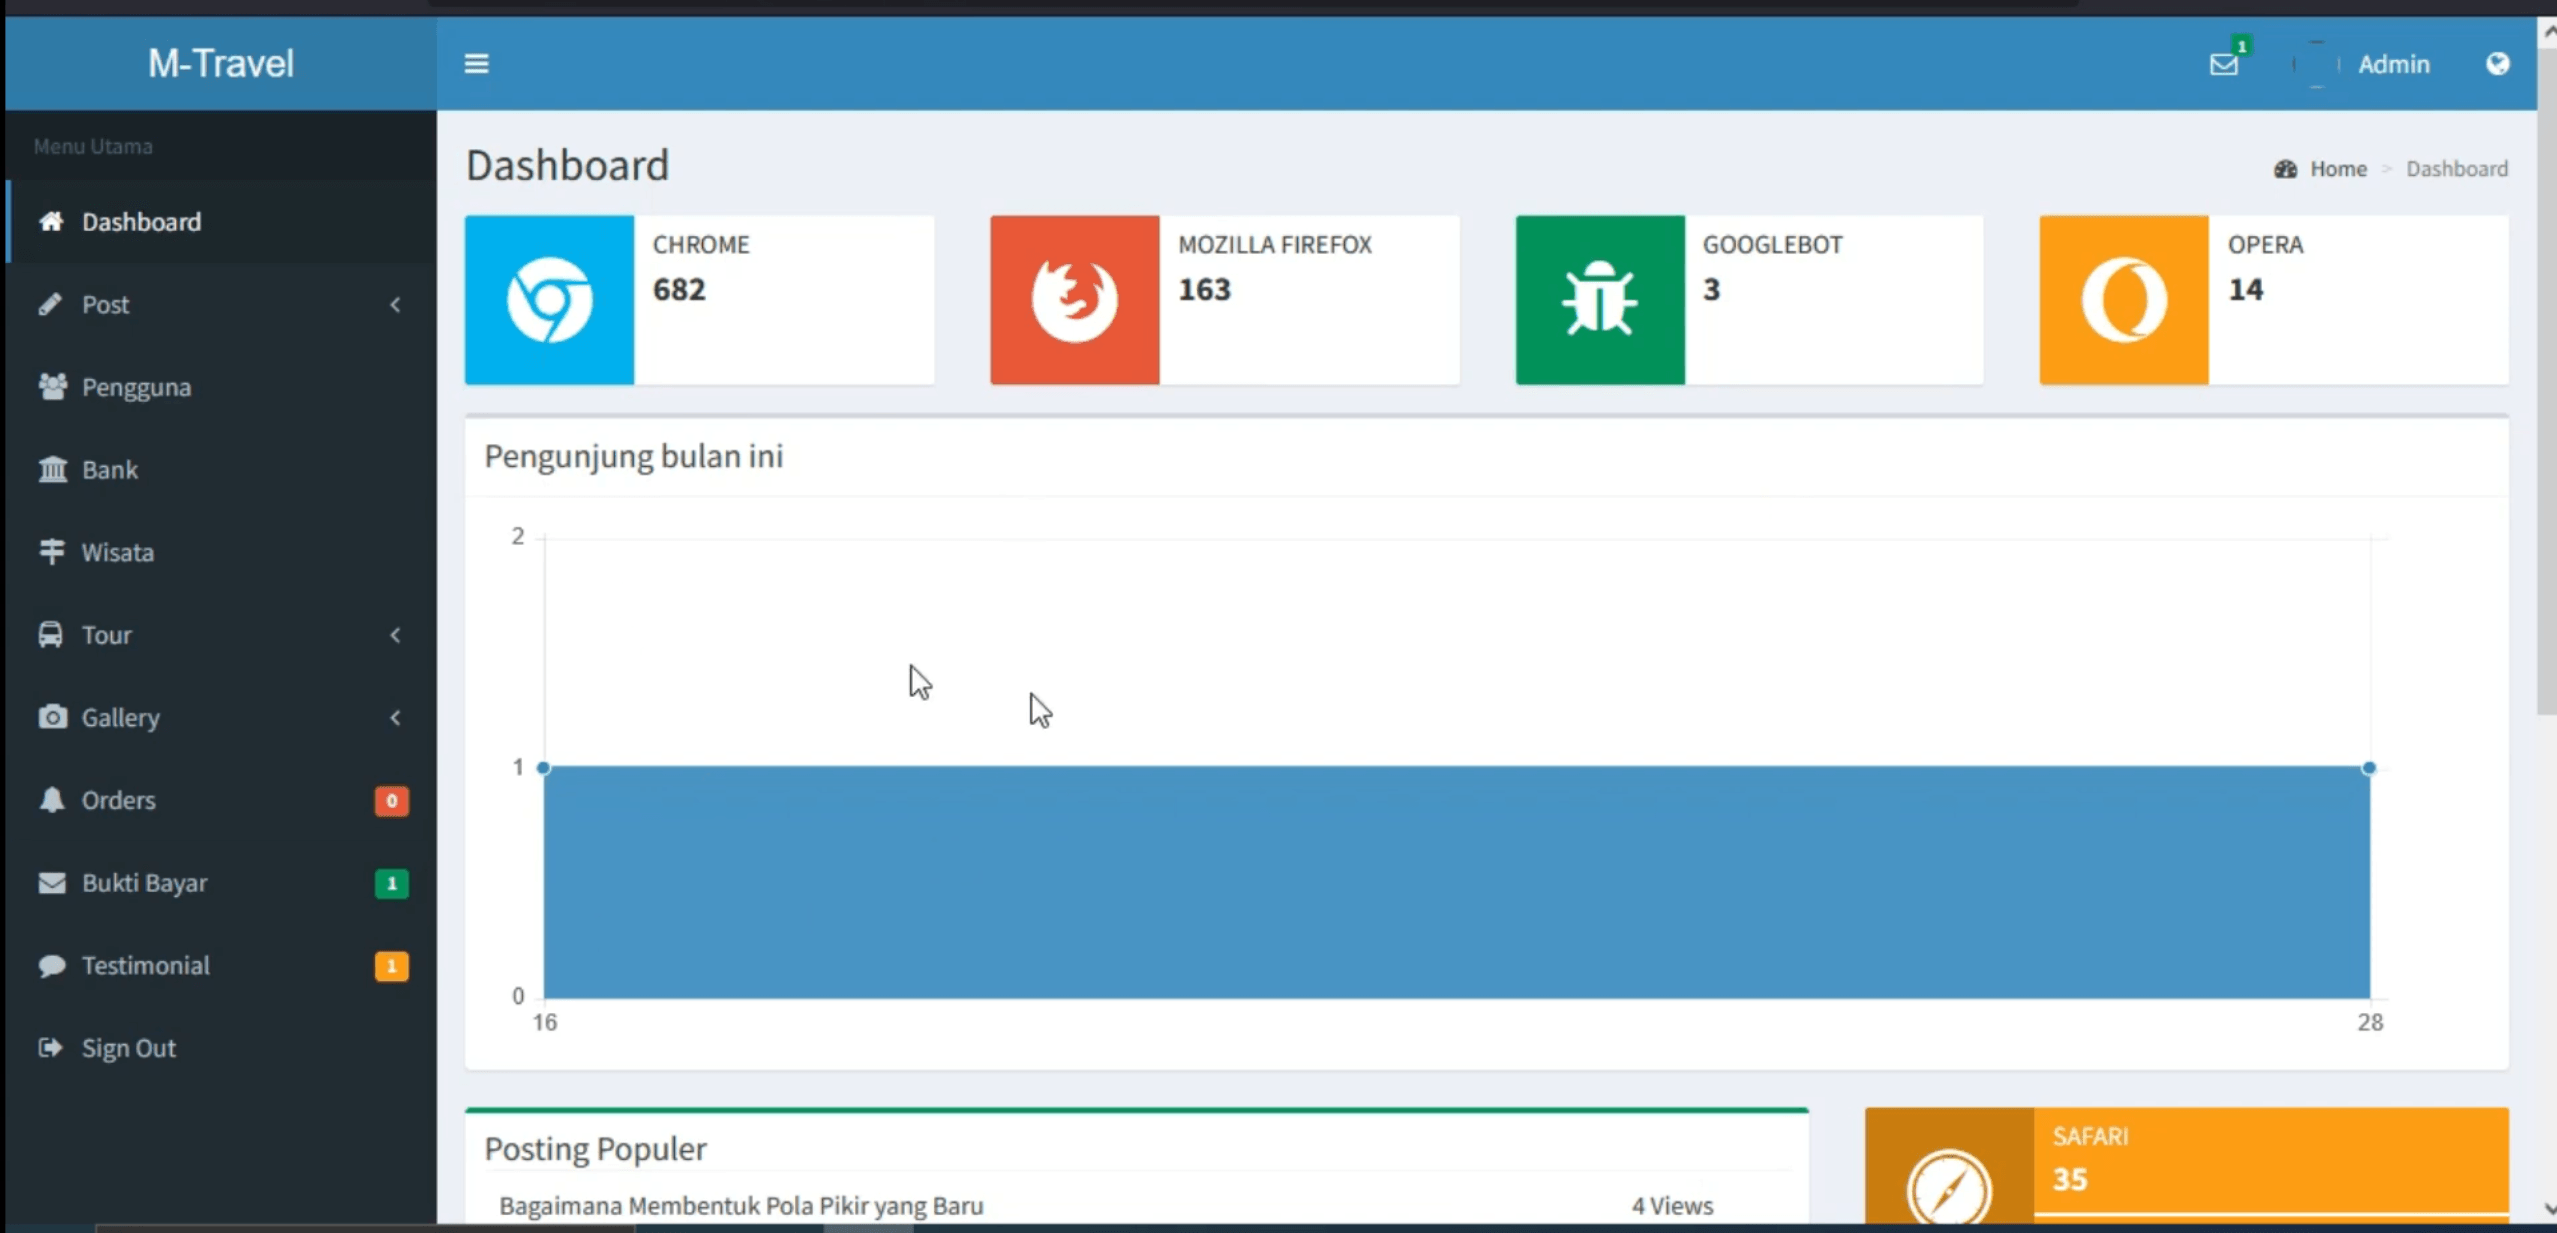Viewport: 2557px width, 1233px height.
Task: Click the Mozilla Firefox icon tile
Action: click(1074, 299)
